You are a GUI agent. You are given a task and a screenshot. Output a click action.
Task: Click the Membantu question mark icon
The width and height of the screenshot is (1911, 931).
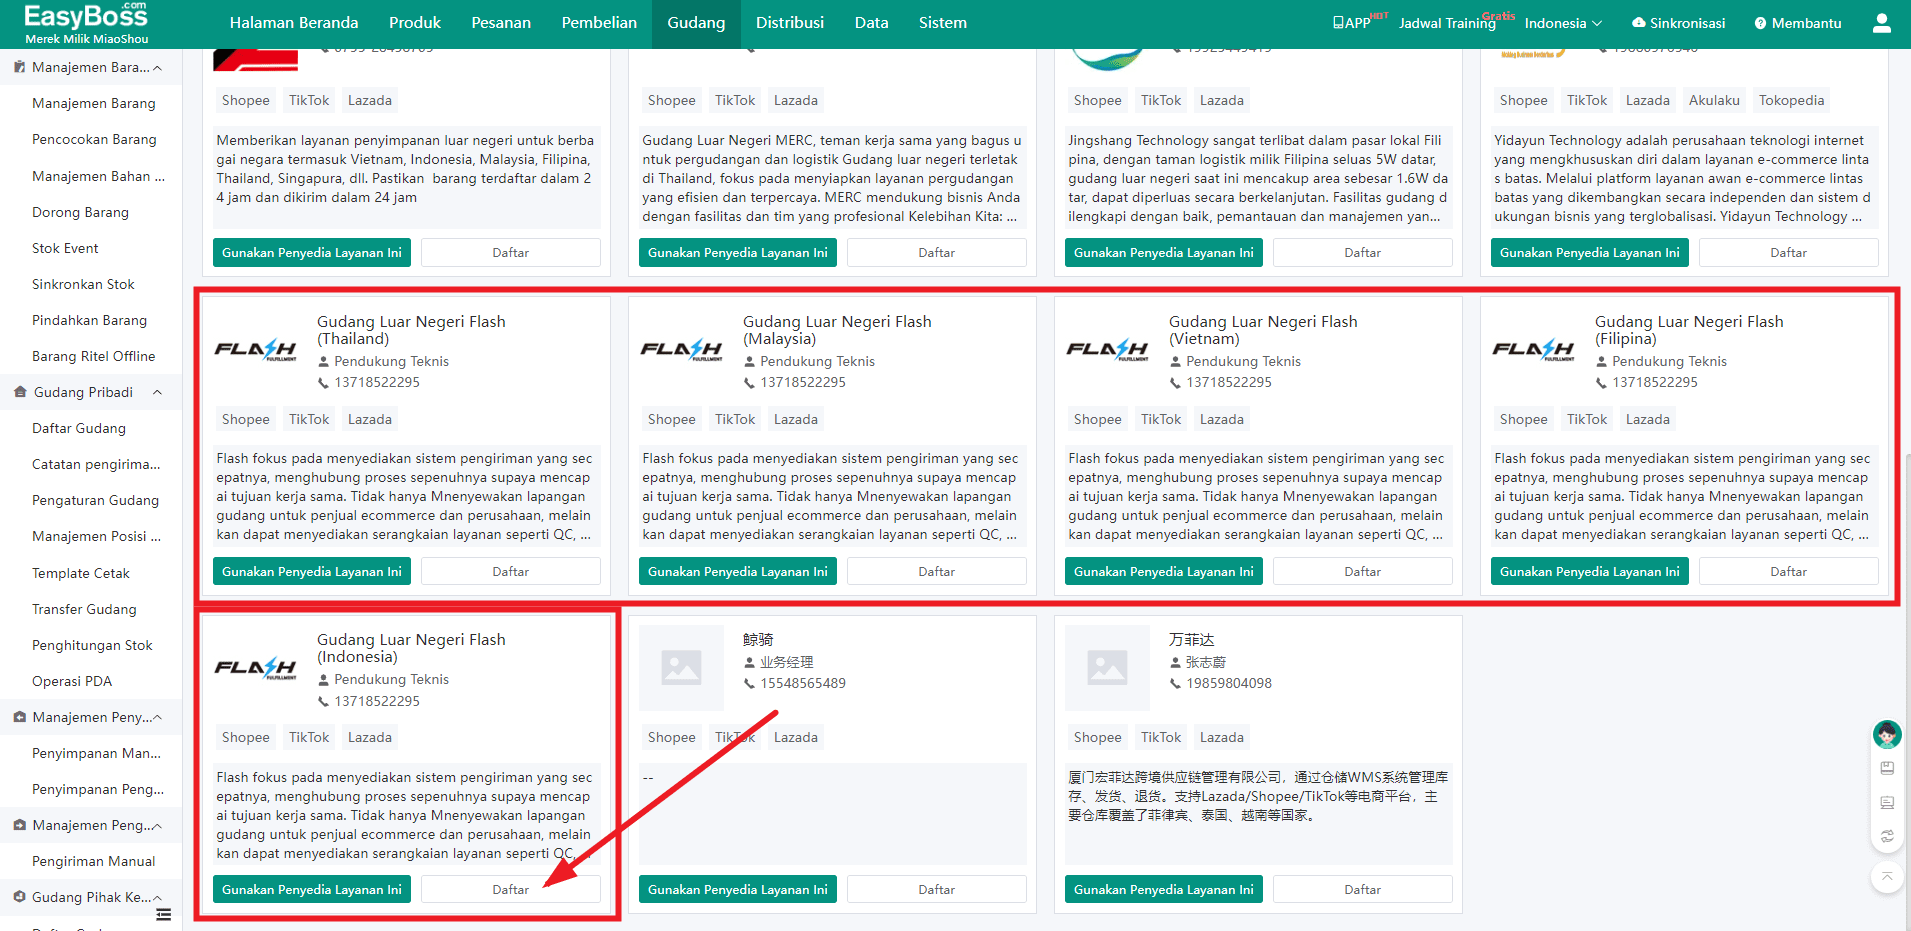click(1760, 23)
